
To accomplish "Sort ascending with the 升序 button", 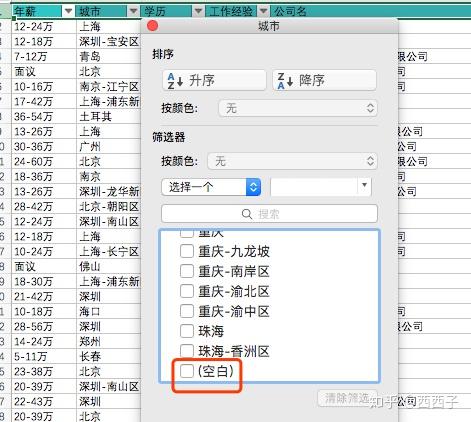I will coord(214,80).
